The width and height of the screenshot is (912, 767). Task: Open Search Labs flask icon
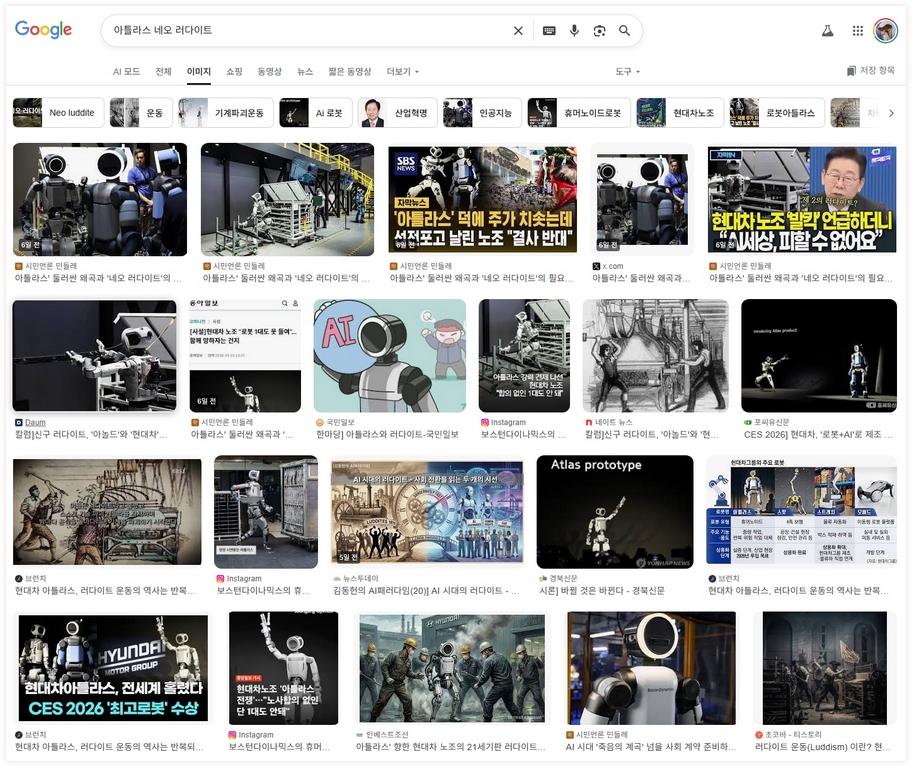point(827,31)
